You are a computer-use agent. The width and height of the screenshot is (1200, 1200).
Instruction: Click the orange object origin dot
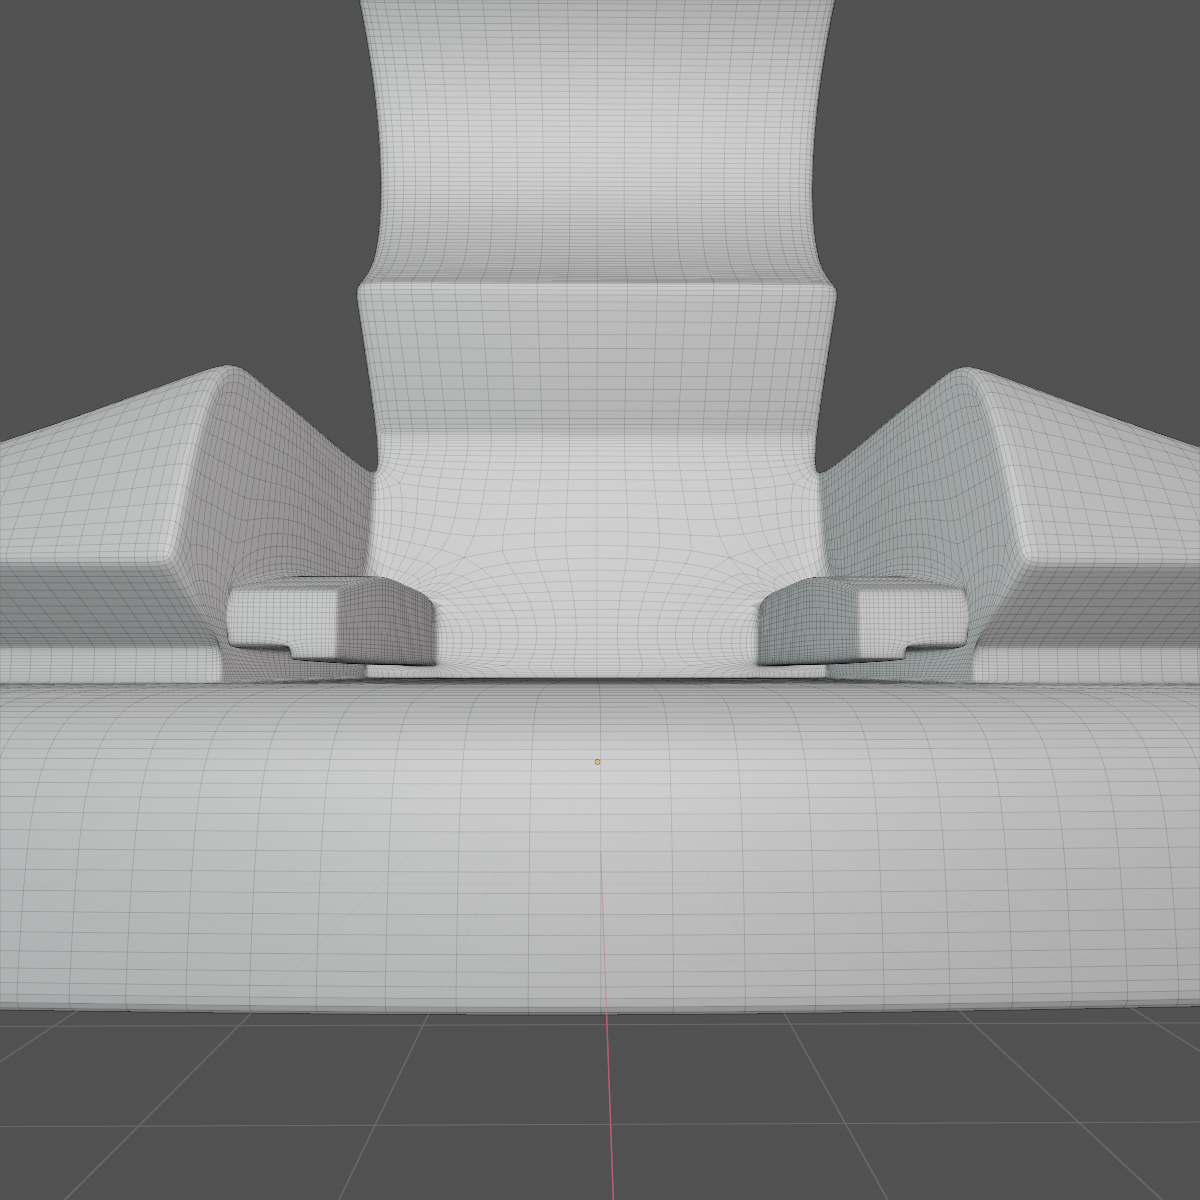coord(597,761)
